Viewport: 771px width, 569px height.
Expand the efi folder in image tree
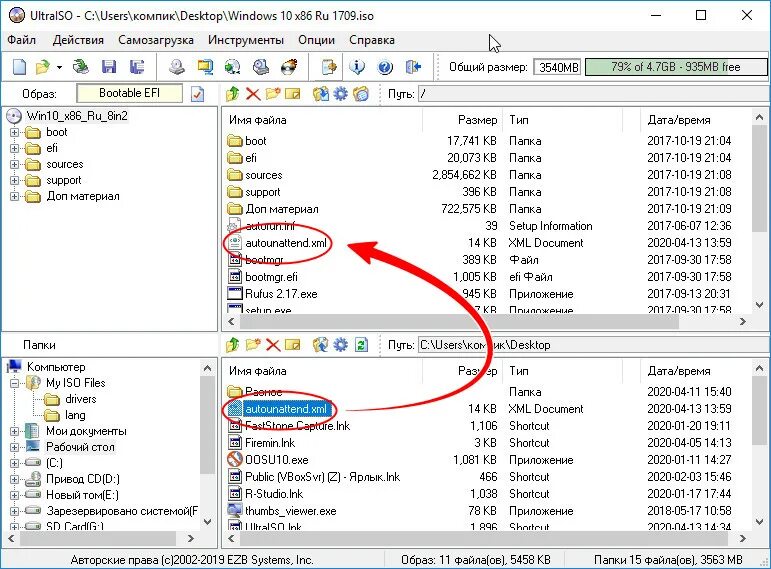click(14, 149)
